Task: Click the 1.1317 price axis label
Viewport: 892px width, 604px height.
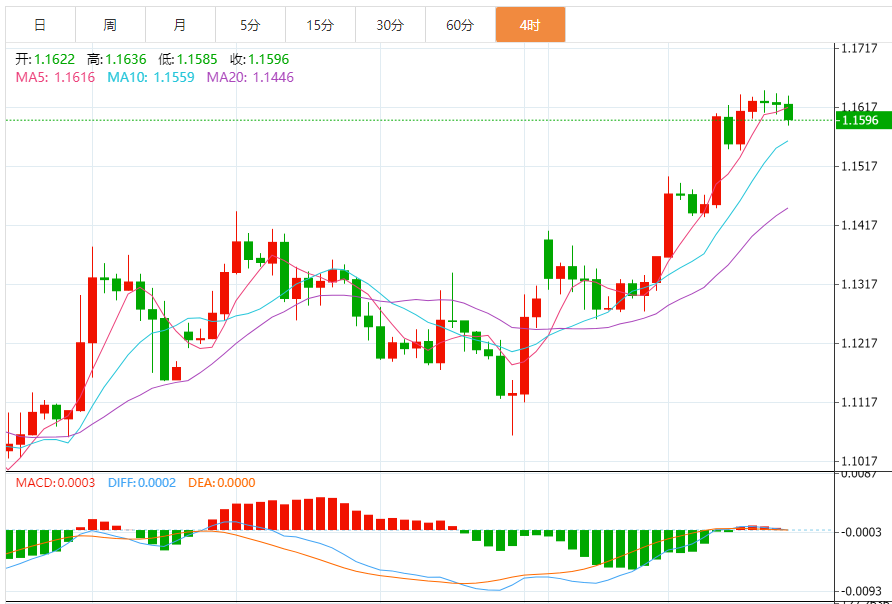Action: [x=860, y=284]
